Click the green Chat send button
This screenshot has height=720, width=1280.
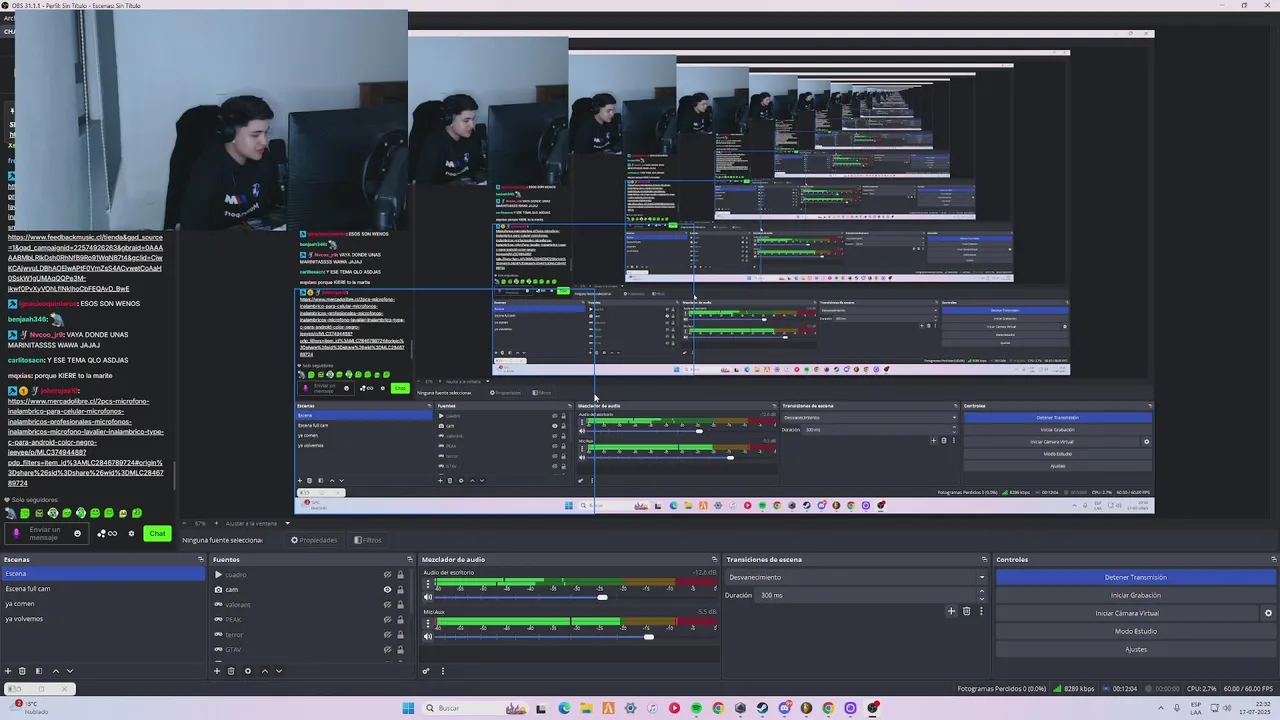(157, 533)
